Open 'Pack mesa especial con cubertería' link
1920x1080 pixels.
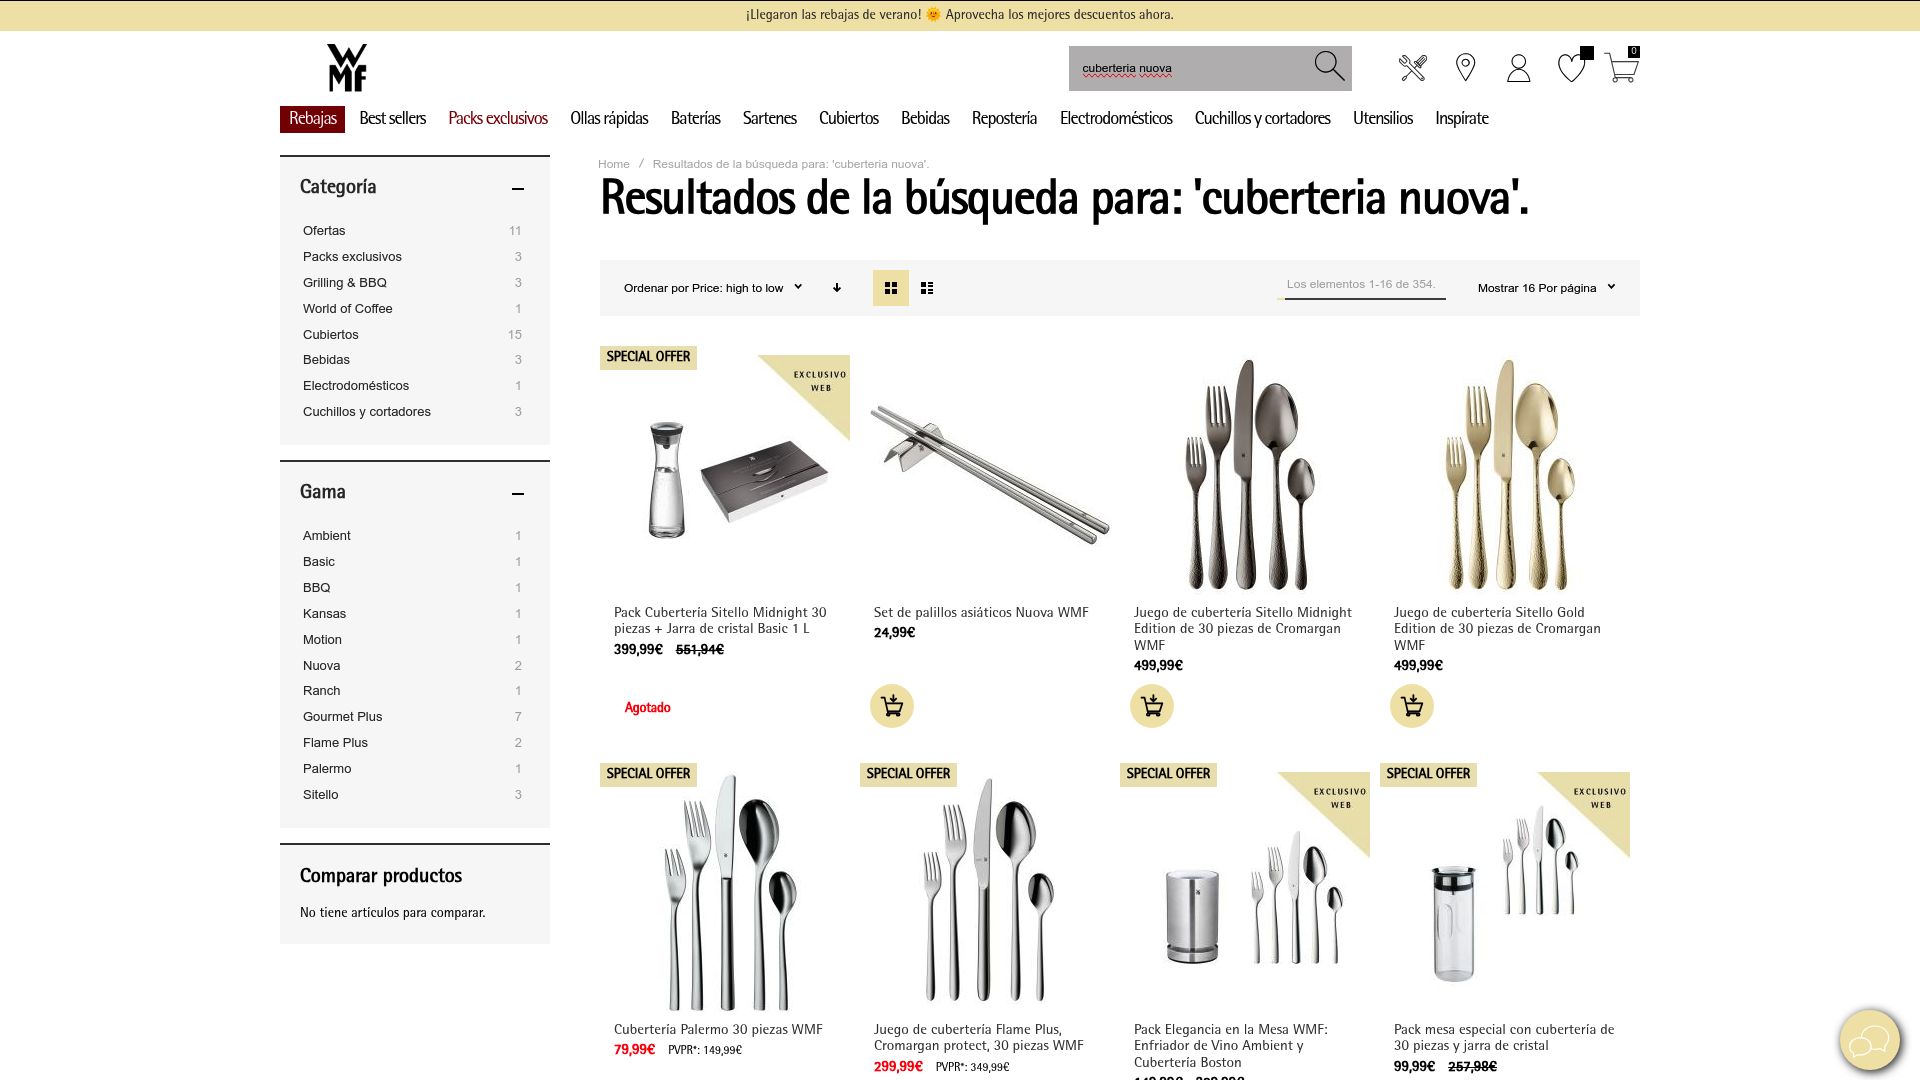point(1504,1038)
